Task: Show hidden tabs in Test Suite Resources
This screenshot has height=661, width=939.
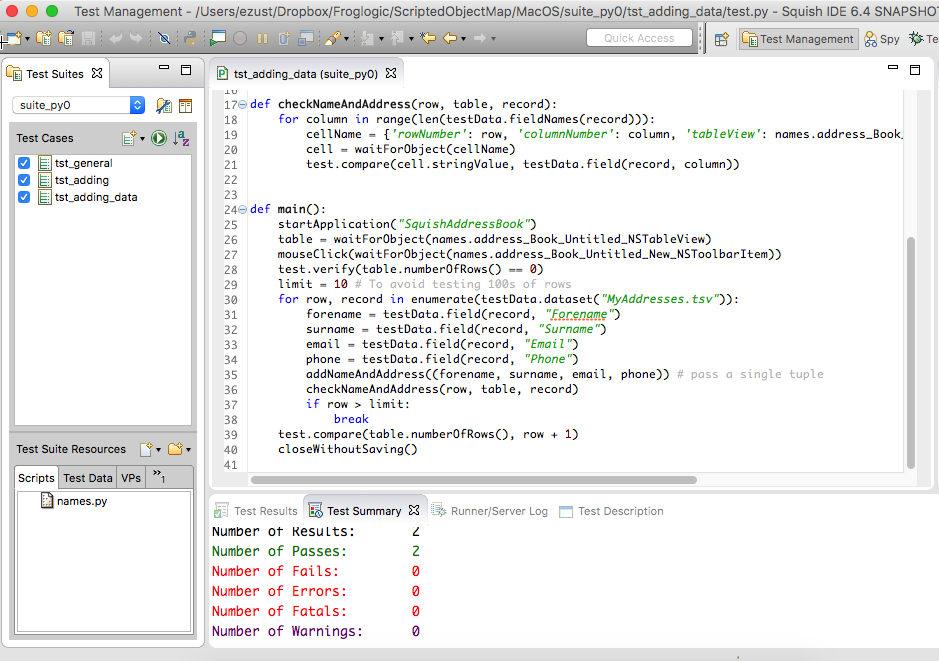Action: pyautogui.click(x=158, y=477)
